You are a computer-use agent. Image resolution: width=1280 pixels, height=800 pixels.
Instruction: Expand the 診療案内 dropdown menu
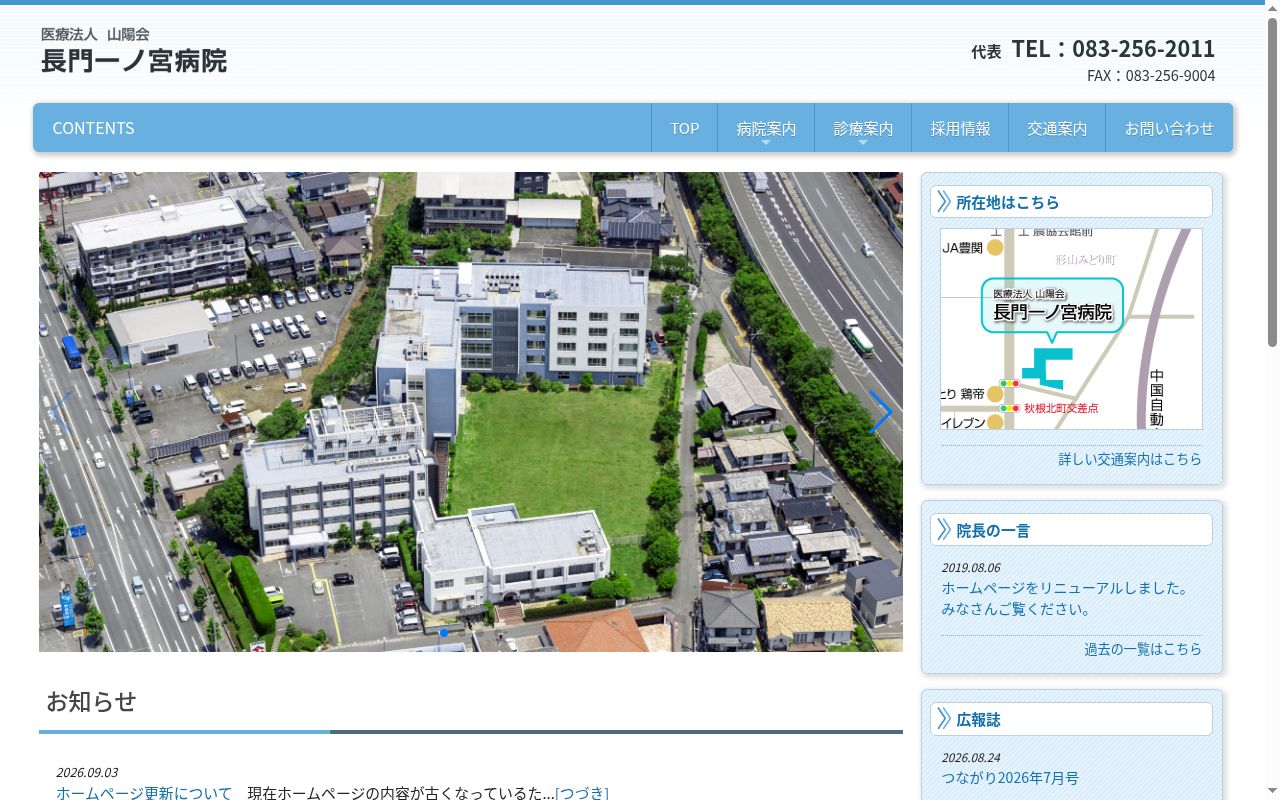(x=863, y=128)
